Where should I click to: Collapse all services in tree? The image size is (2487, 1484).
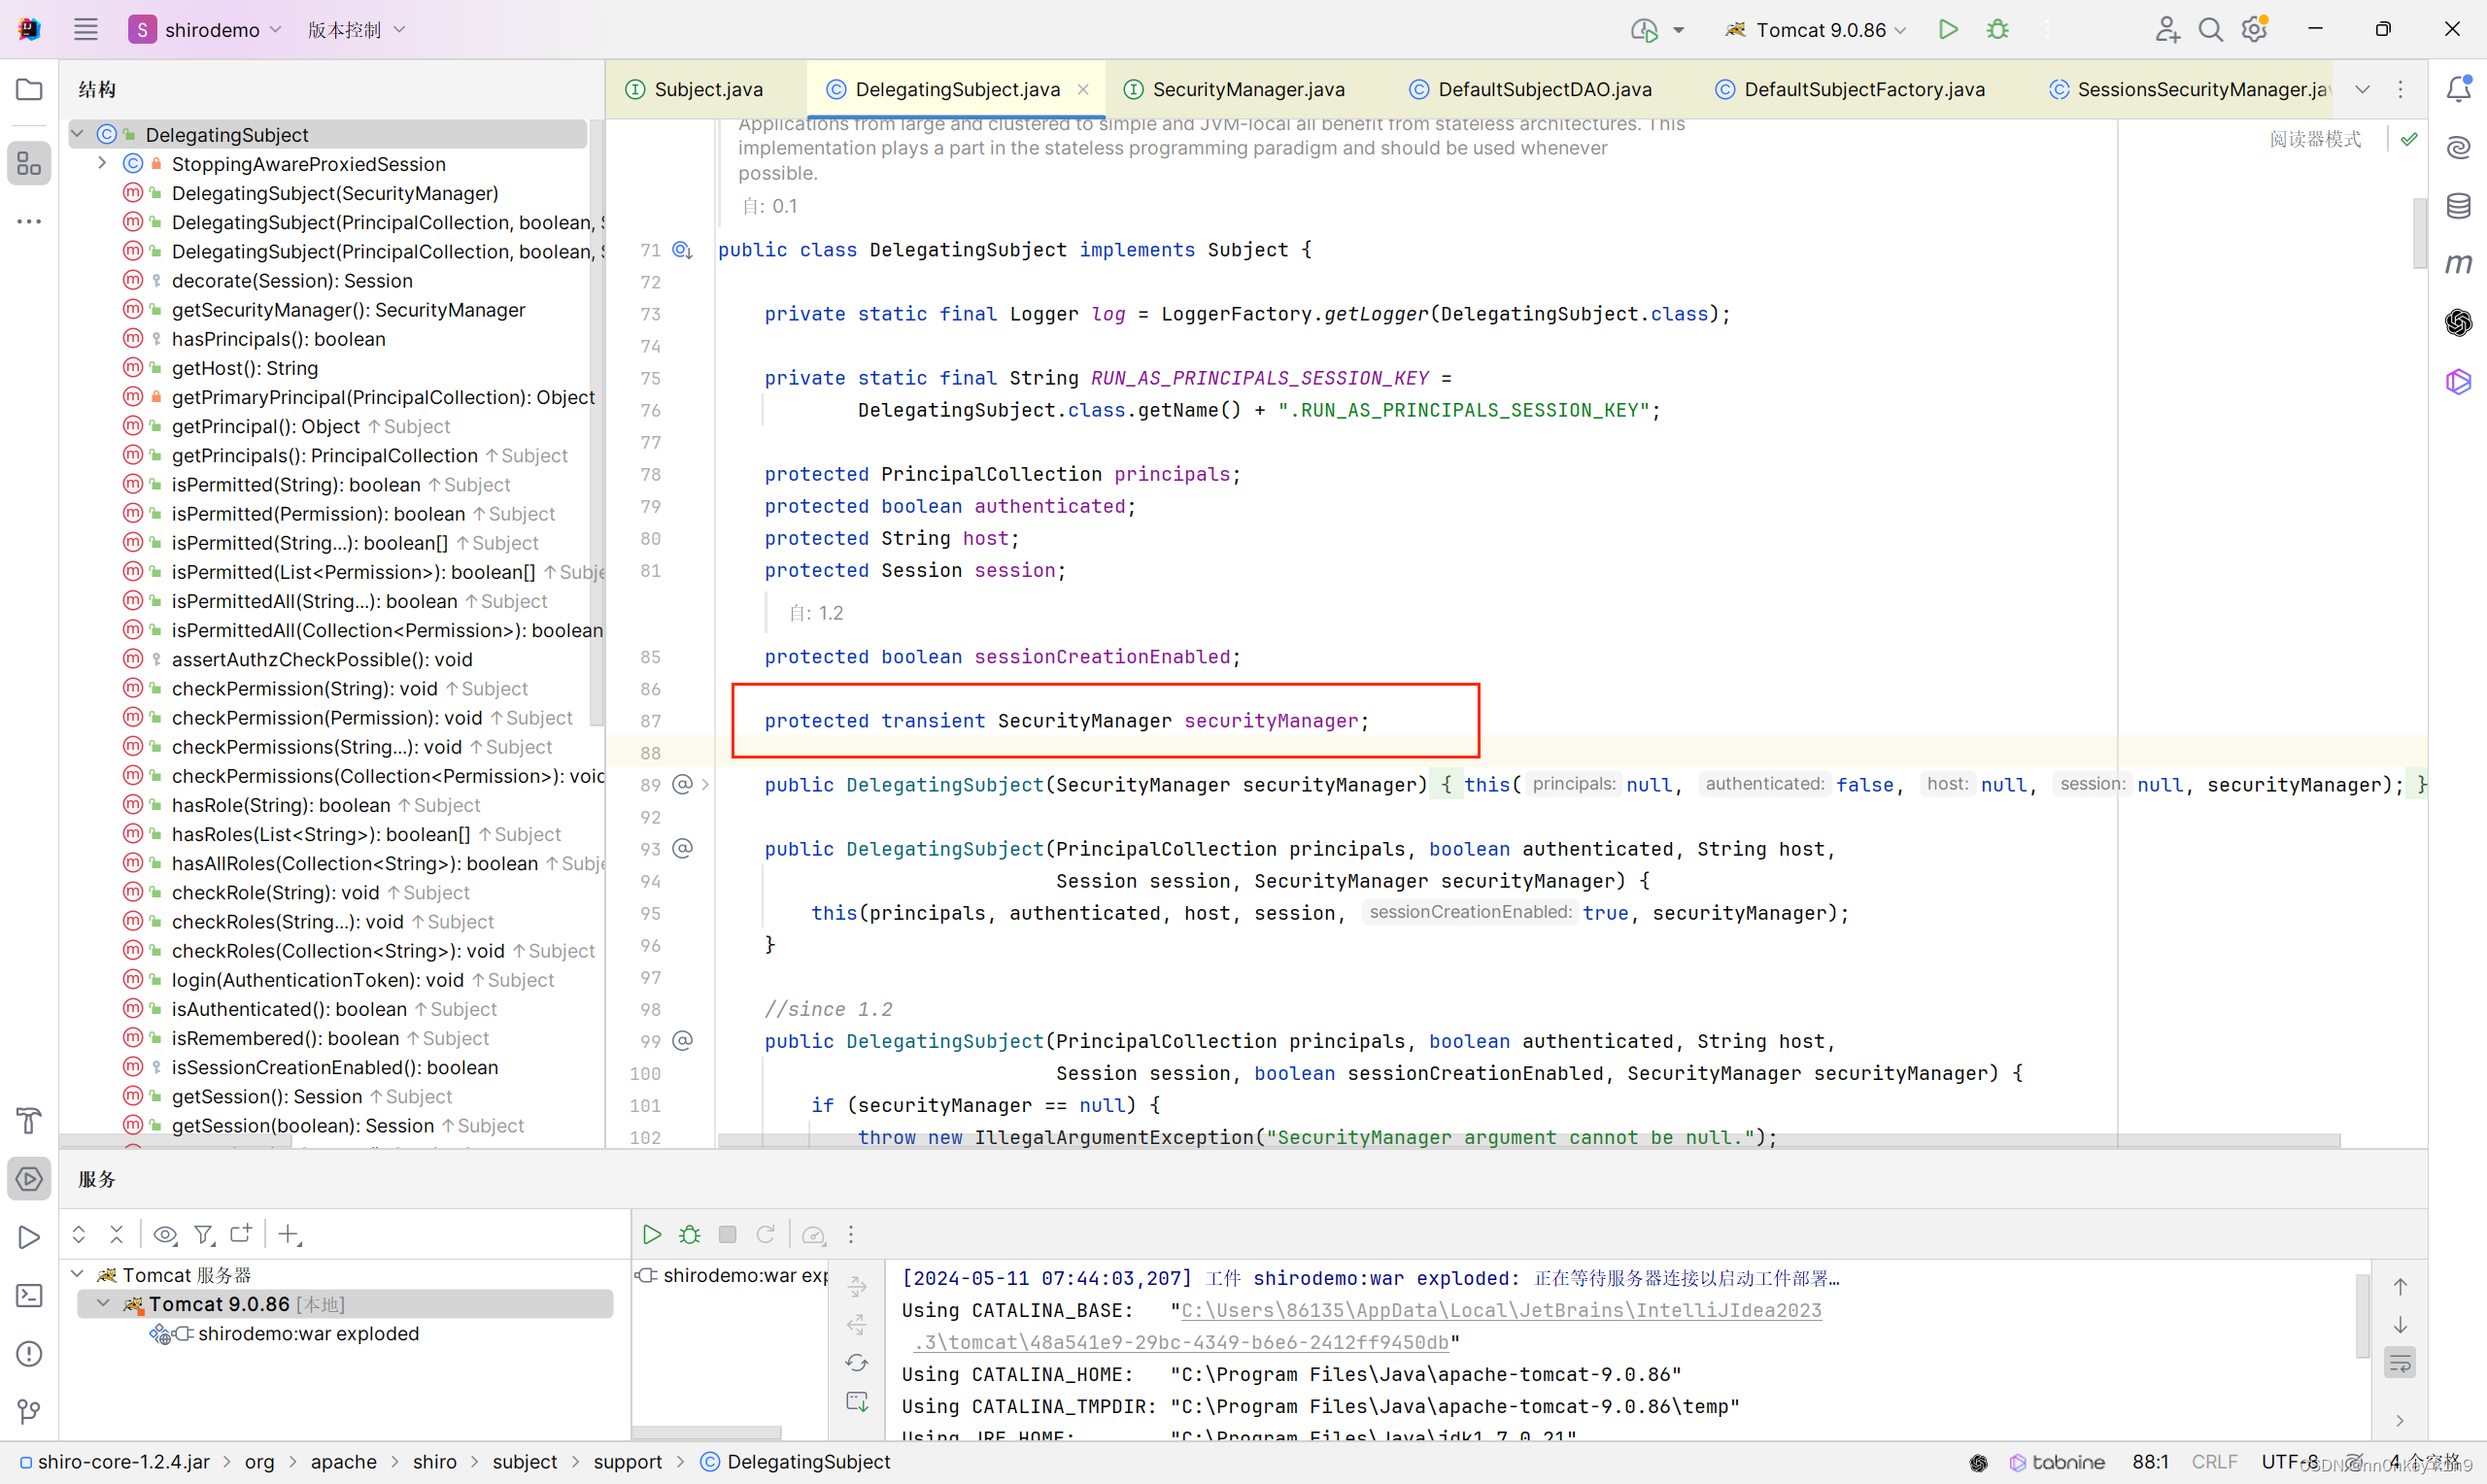point(116,1234)
